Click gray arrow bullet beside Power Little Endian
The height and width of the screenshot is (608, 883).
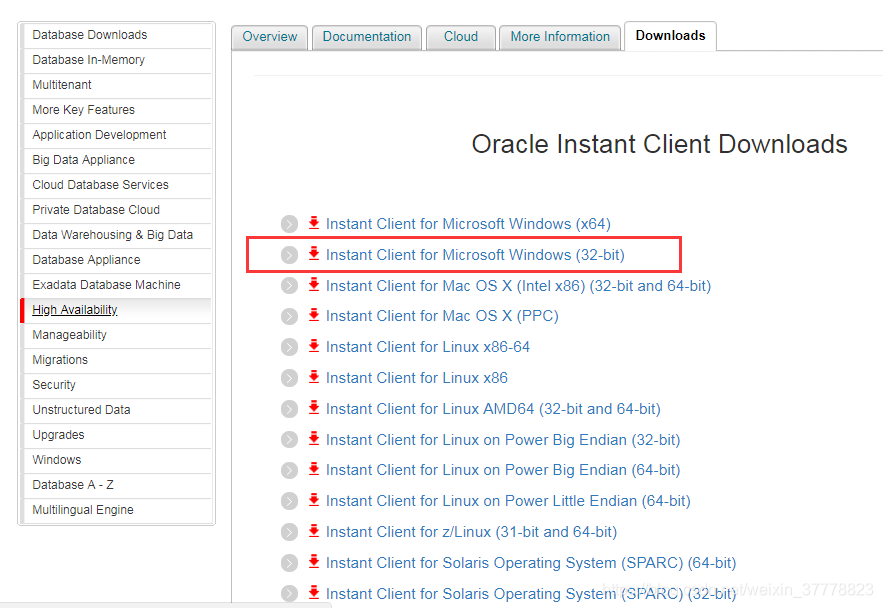[289, 502]
